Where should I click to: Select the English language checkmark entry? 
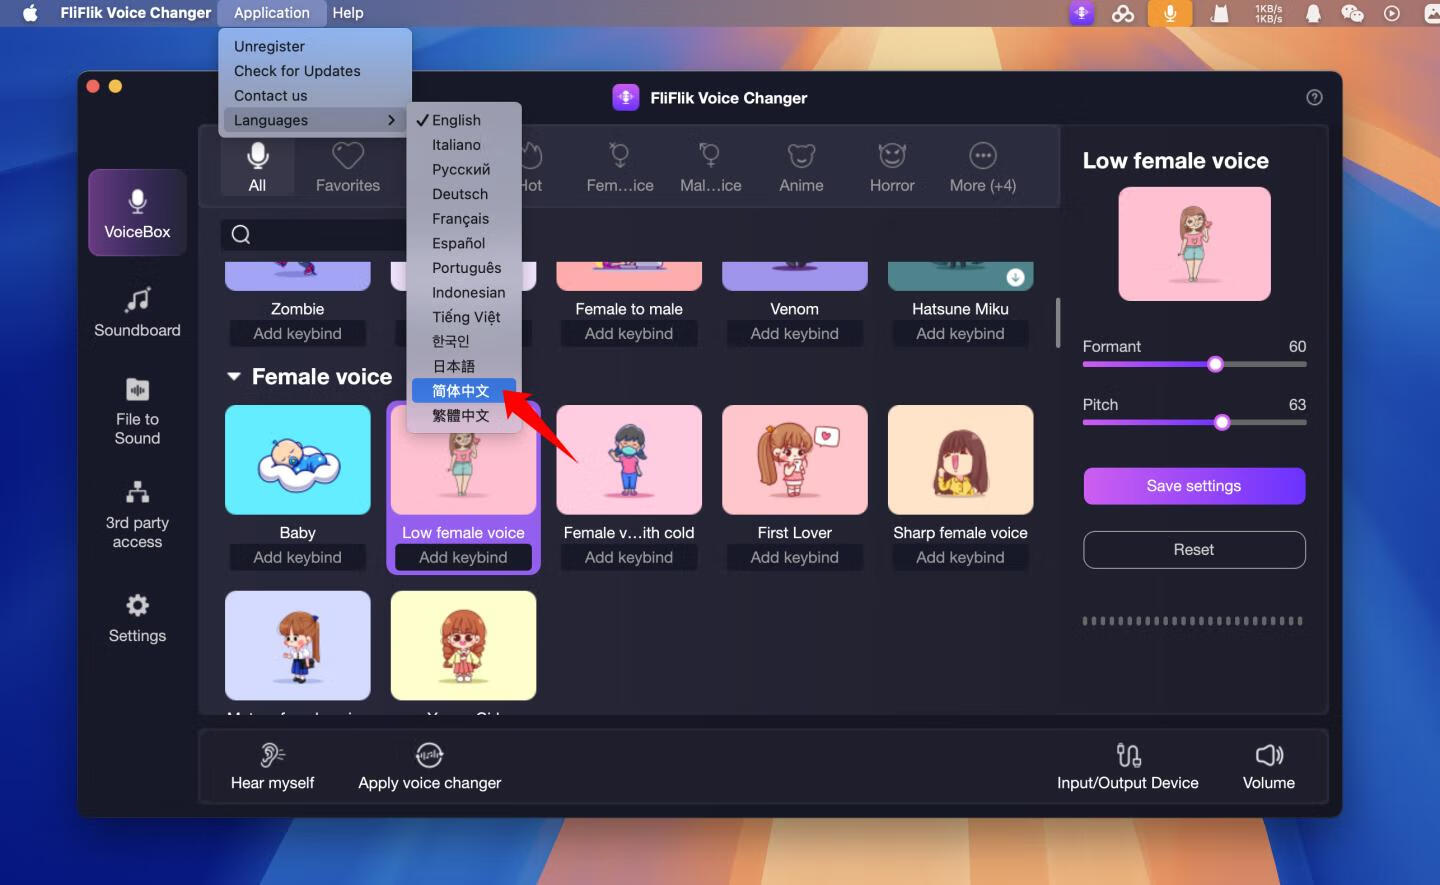[456, 119]
